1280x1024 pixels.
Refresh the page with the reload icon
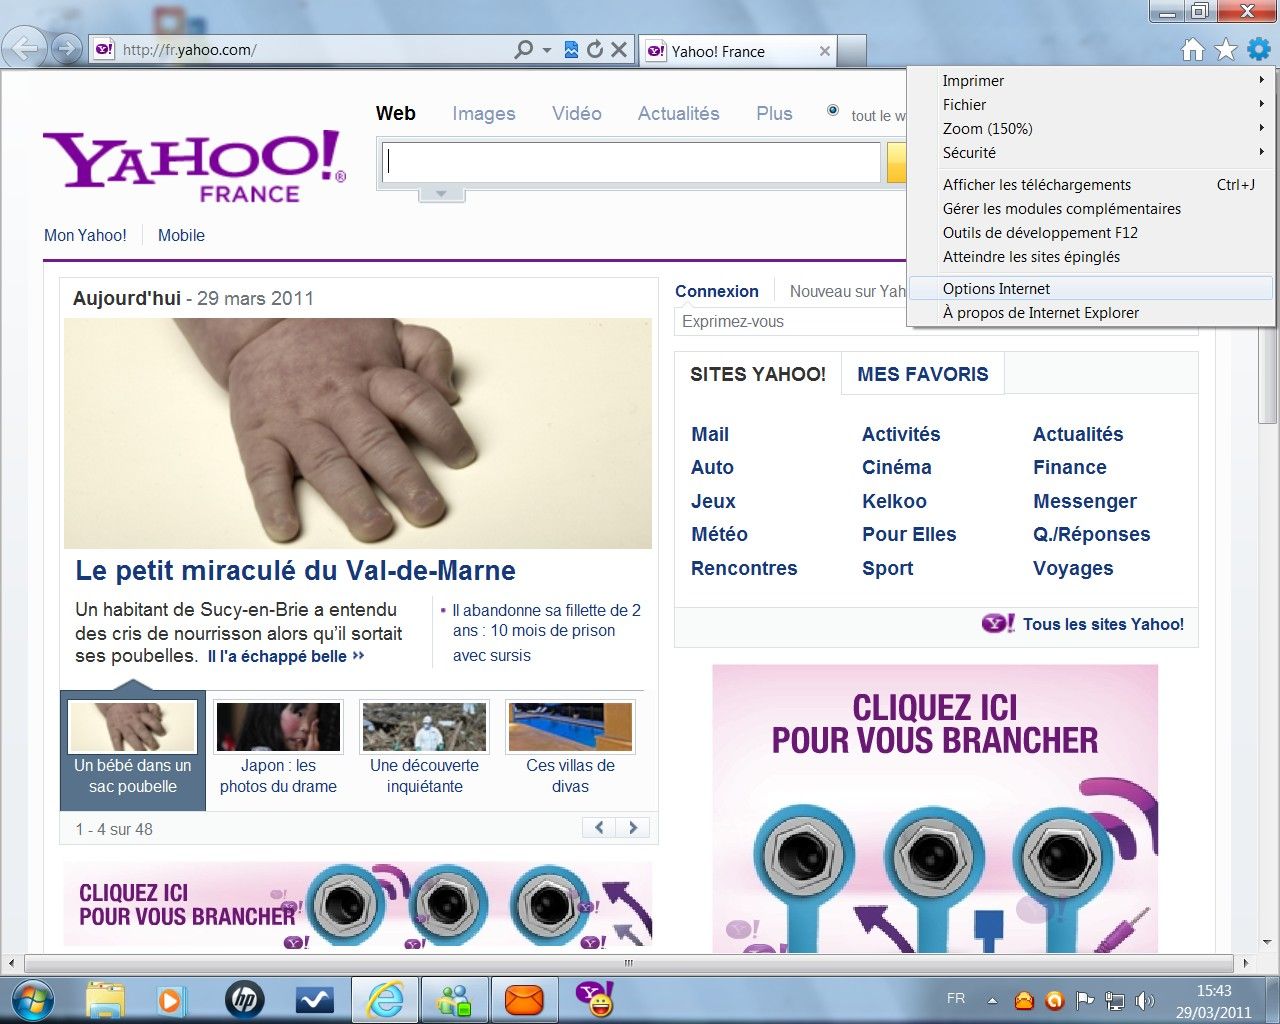pos(595,49)
